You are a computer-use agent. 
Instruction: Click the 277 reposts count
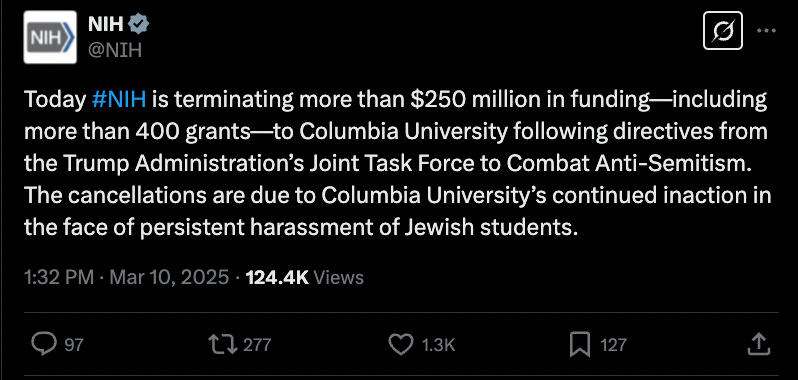pos(256,345)
